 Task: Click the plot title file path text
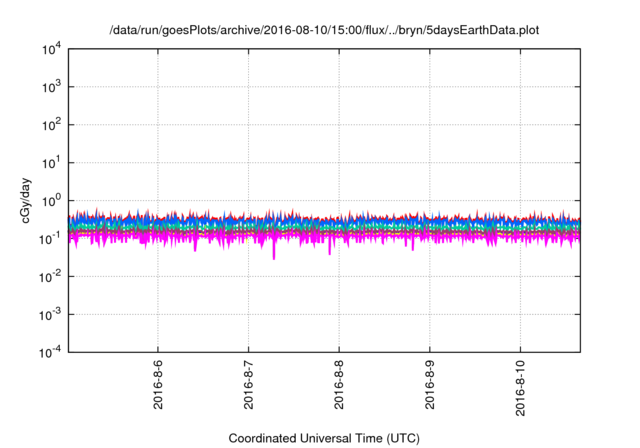324,30
